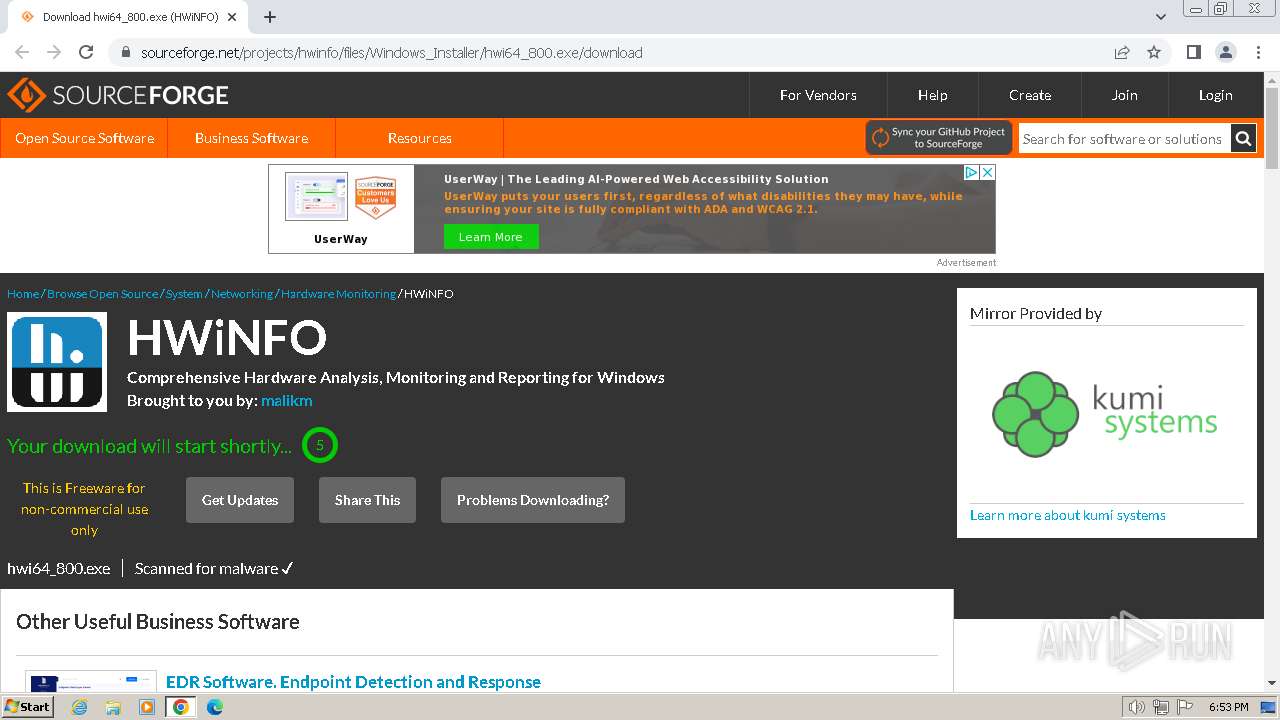Image resolution: width=1280 pixels, height=720 pixels.
Task: Click the forward navigation arrow
Action: coord(54,52)
